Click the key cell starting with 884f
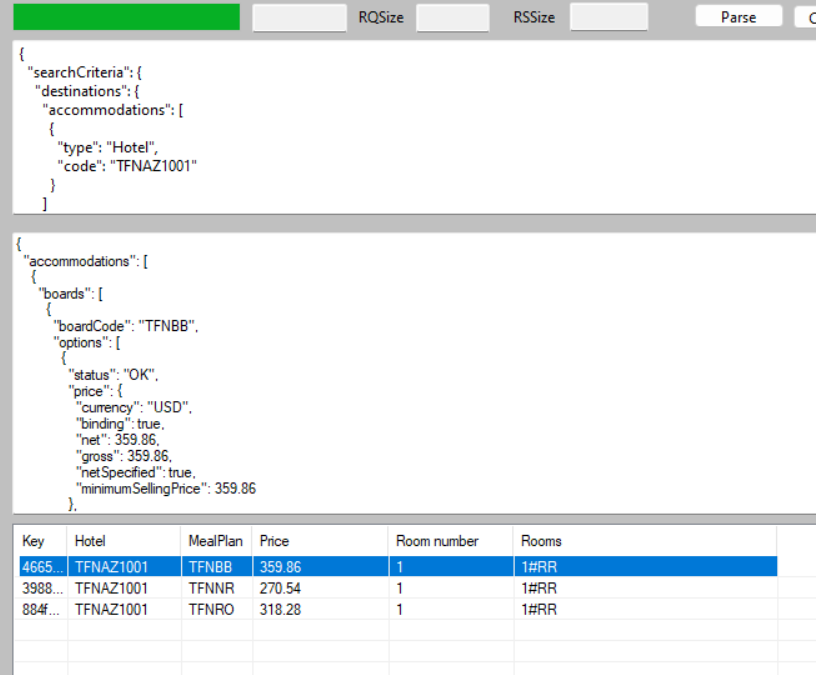Viewport: 816px width, 675px height. (38, 609)
